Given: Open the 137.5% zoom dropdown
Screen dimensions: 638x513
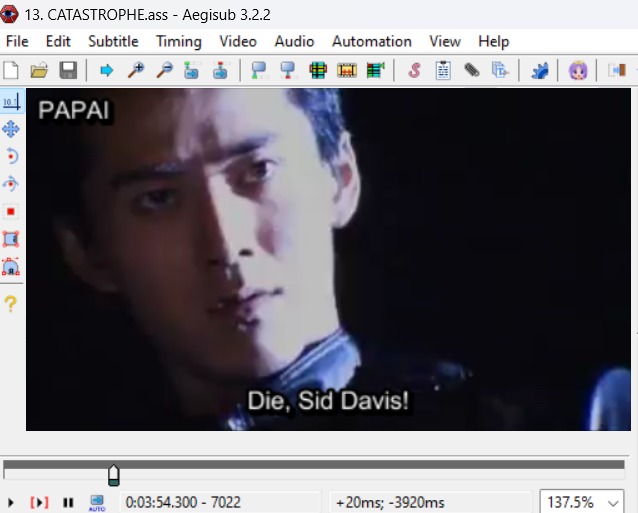Looking at the screenshot, I should point(582,503).
